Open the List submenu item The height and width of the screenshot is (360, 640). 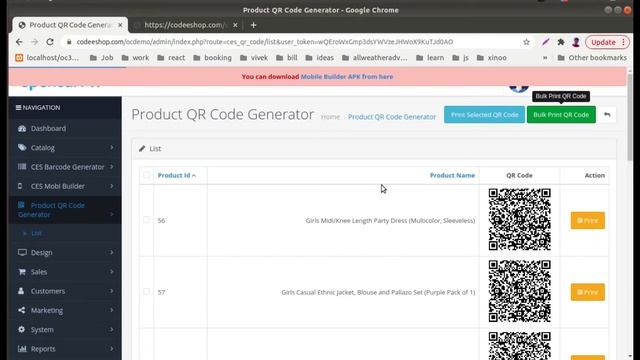click(36, 233)
